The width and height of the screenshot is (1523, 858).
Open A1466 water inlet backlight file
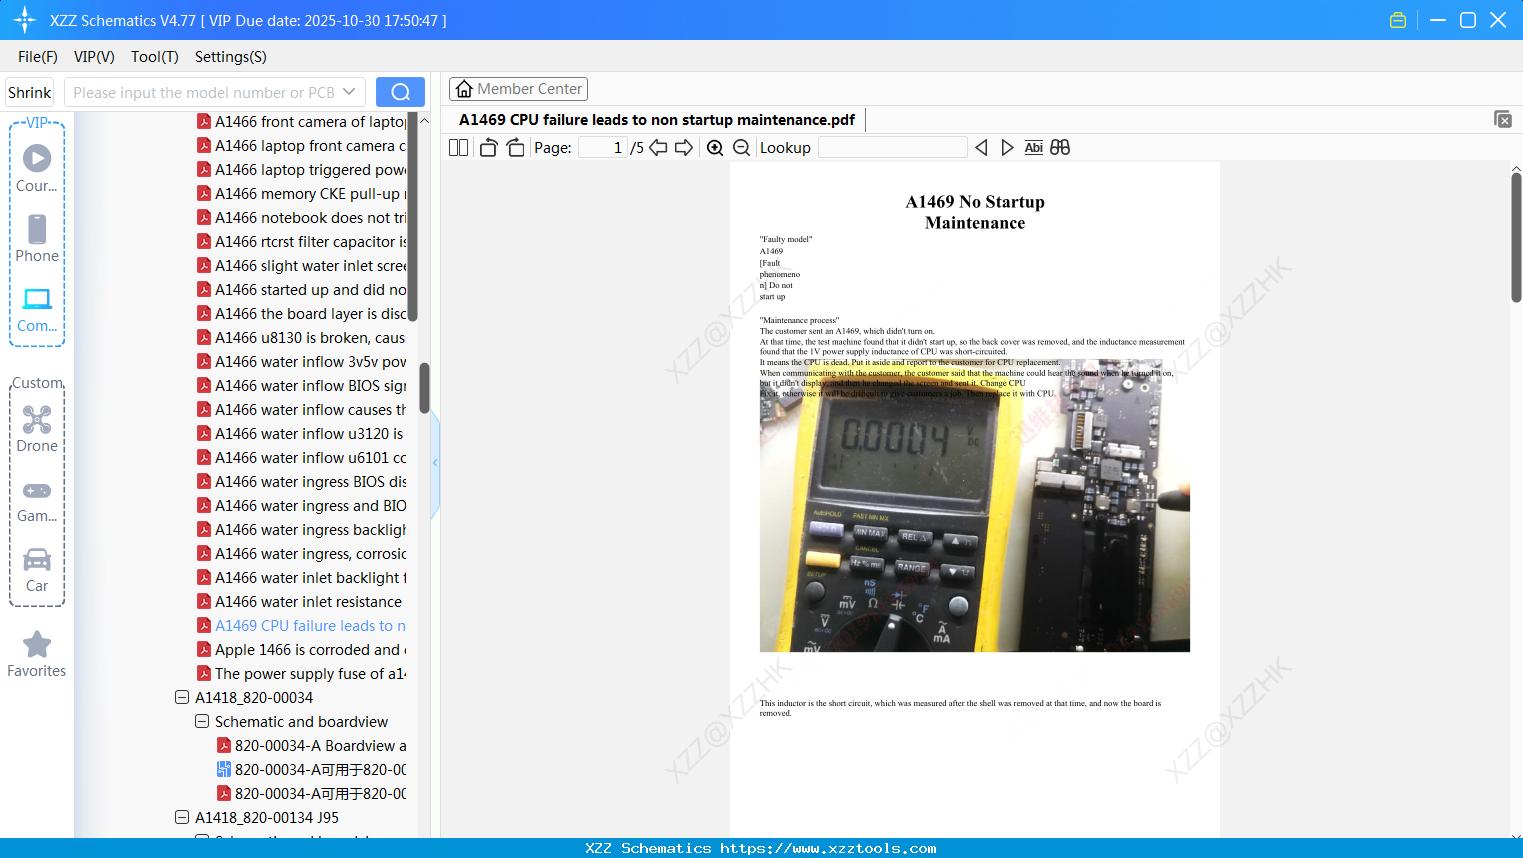301,577
